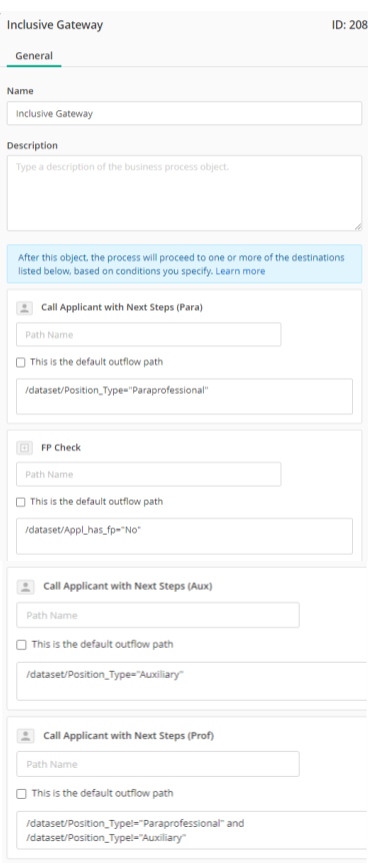Edit the Paraprofessional condition expression box
Image resolution: width=368 pixels, height=865 pixels.
point(184,396)
